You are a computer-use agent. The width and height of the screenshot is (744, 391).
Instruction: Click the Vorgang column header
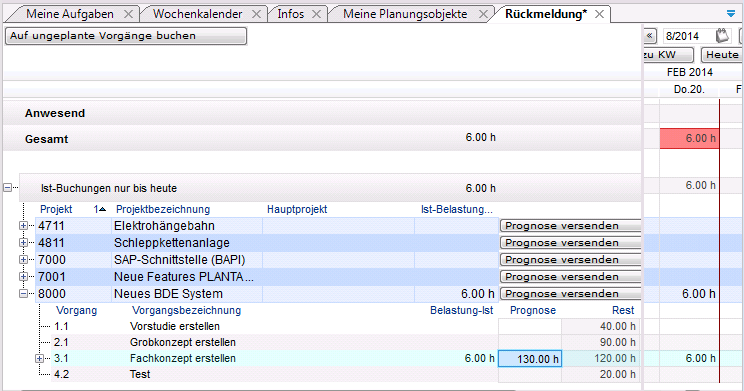point(76,310)
